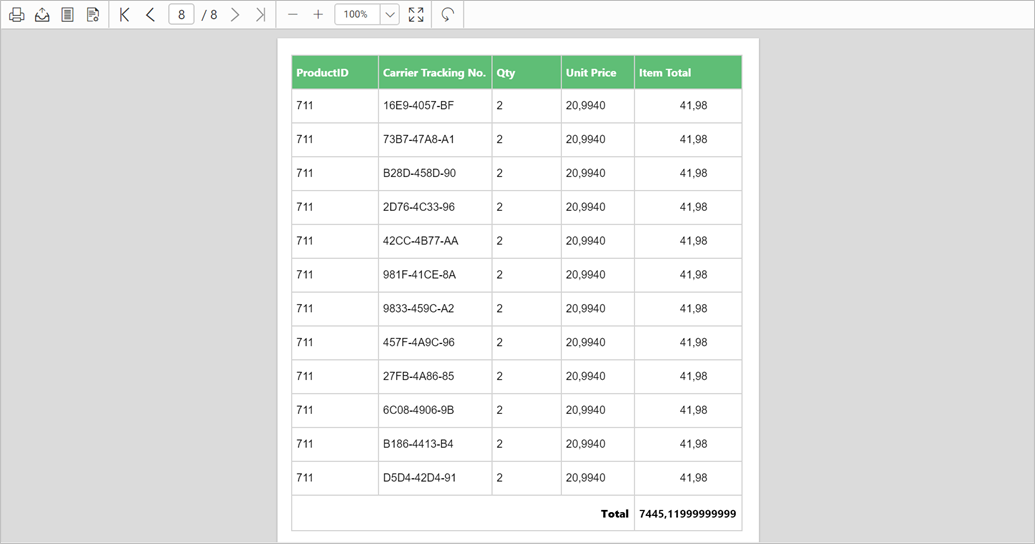
Task: Click unit price in D5D4-42D4-91 row
Action: 585,477
